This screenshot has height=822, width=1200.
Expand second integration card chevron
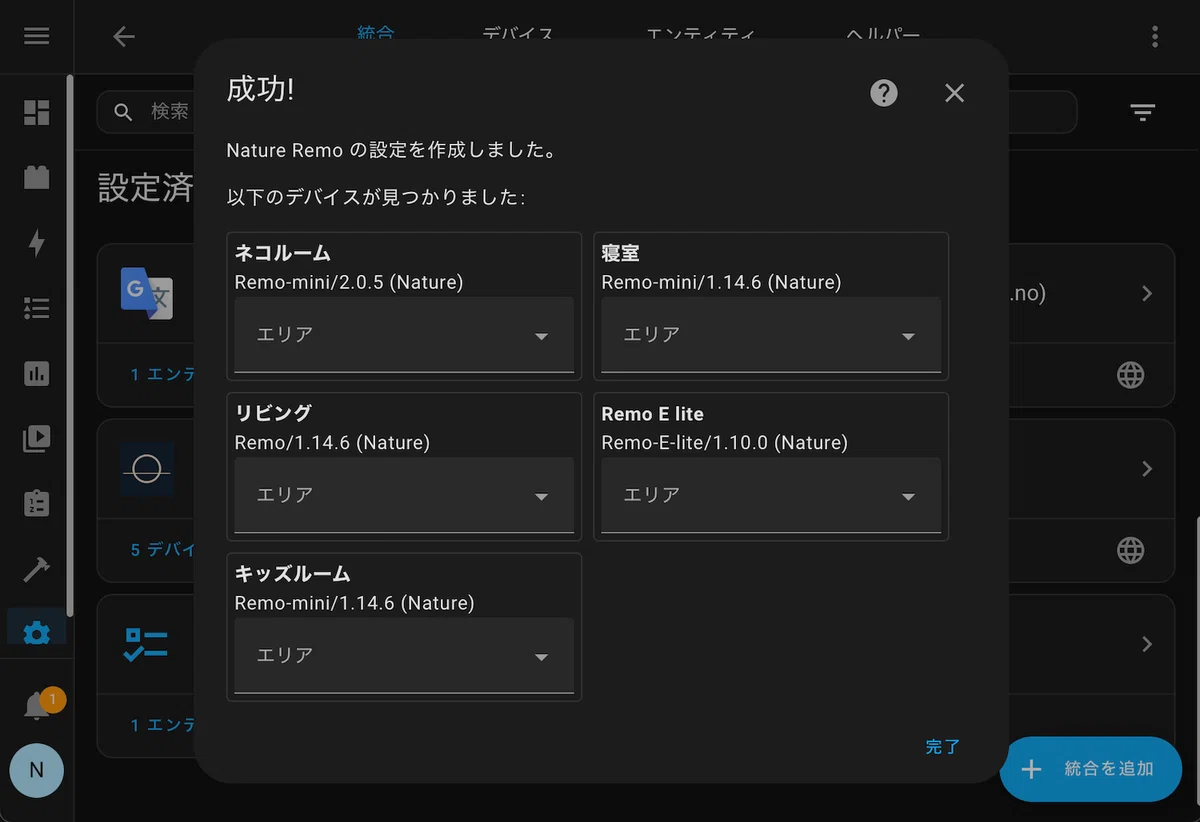coord(1147,469)
